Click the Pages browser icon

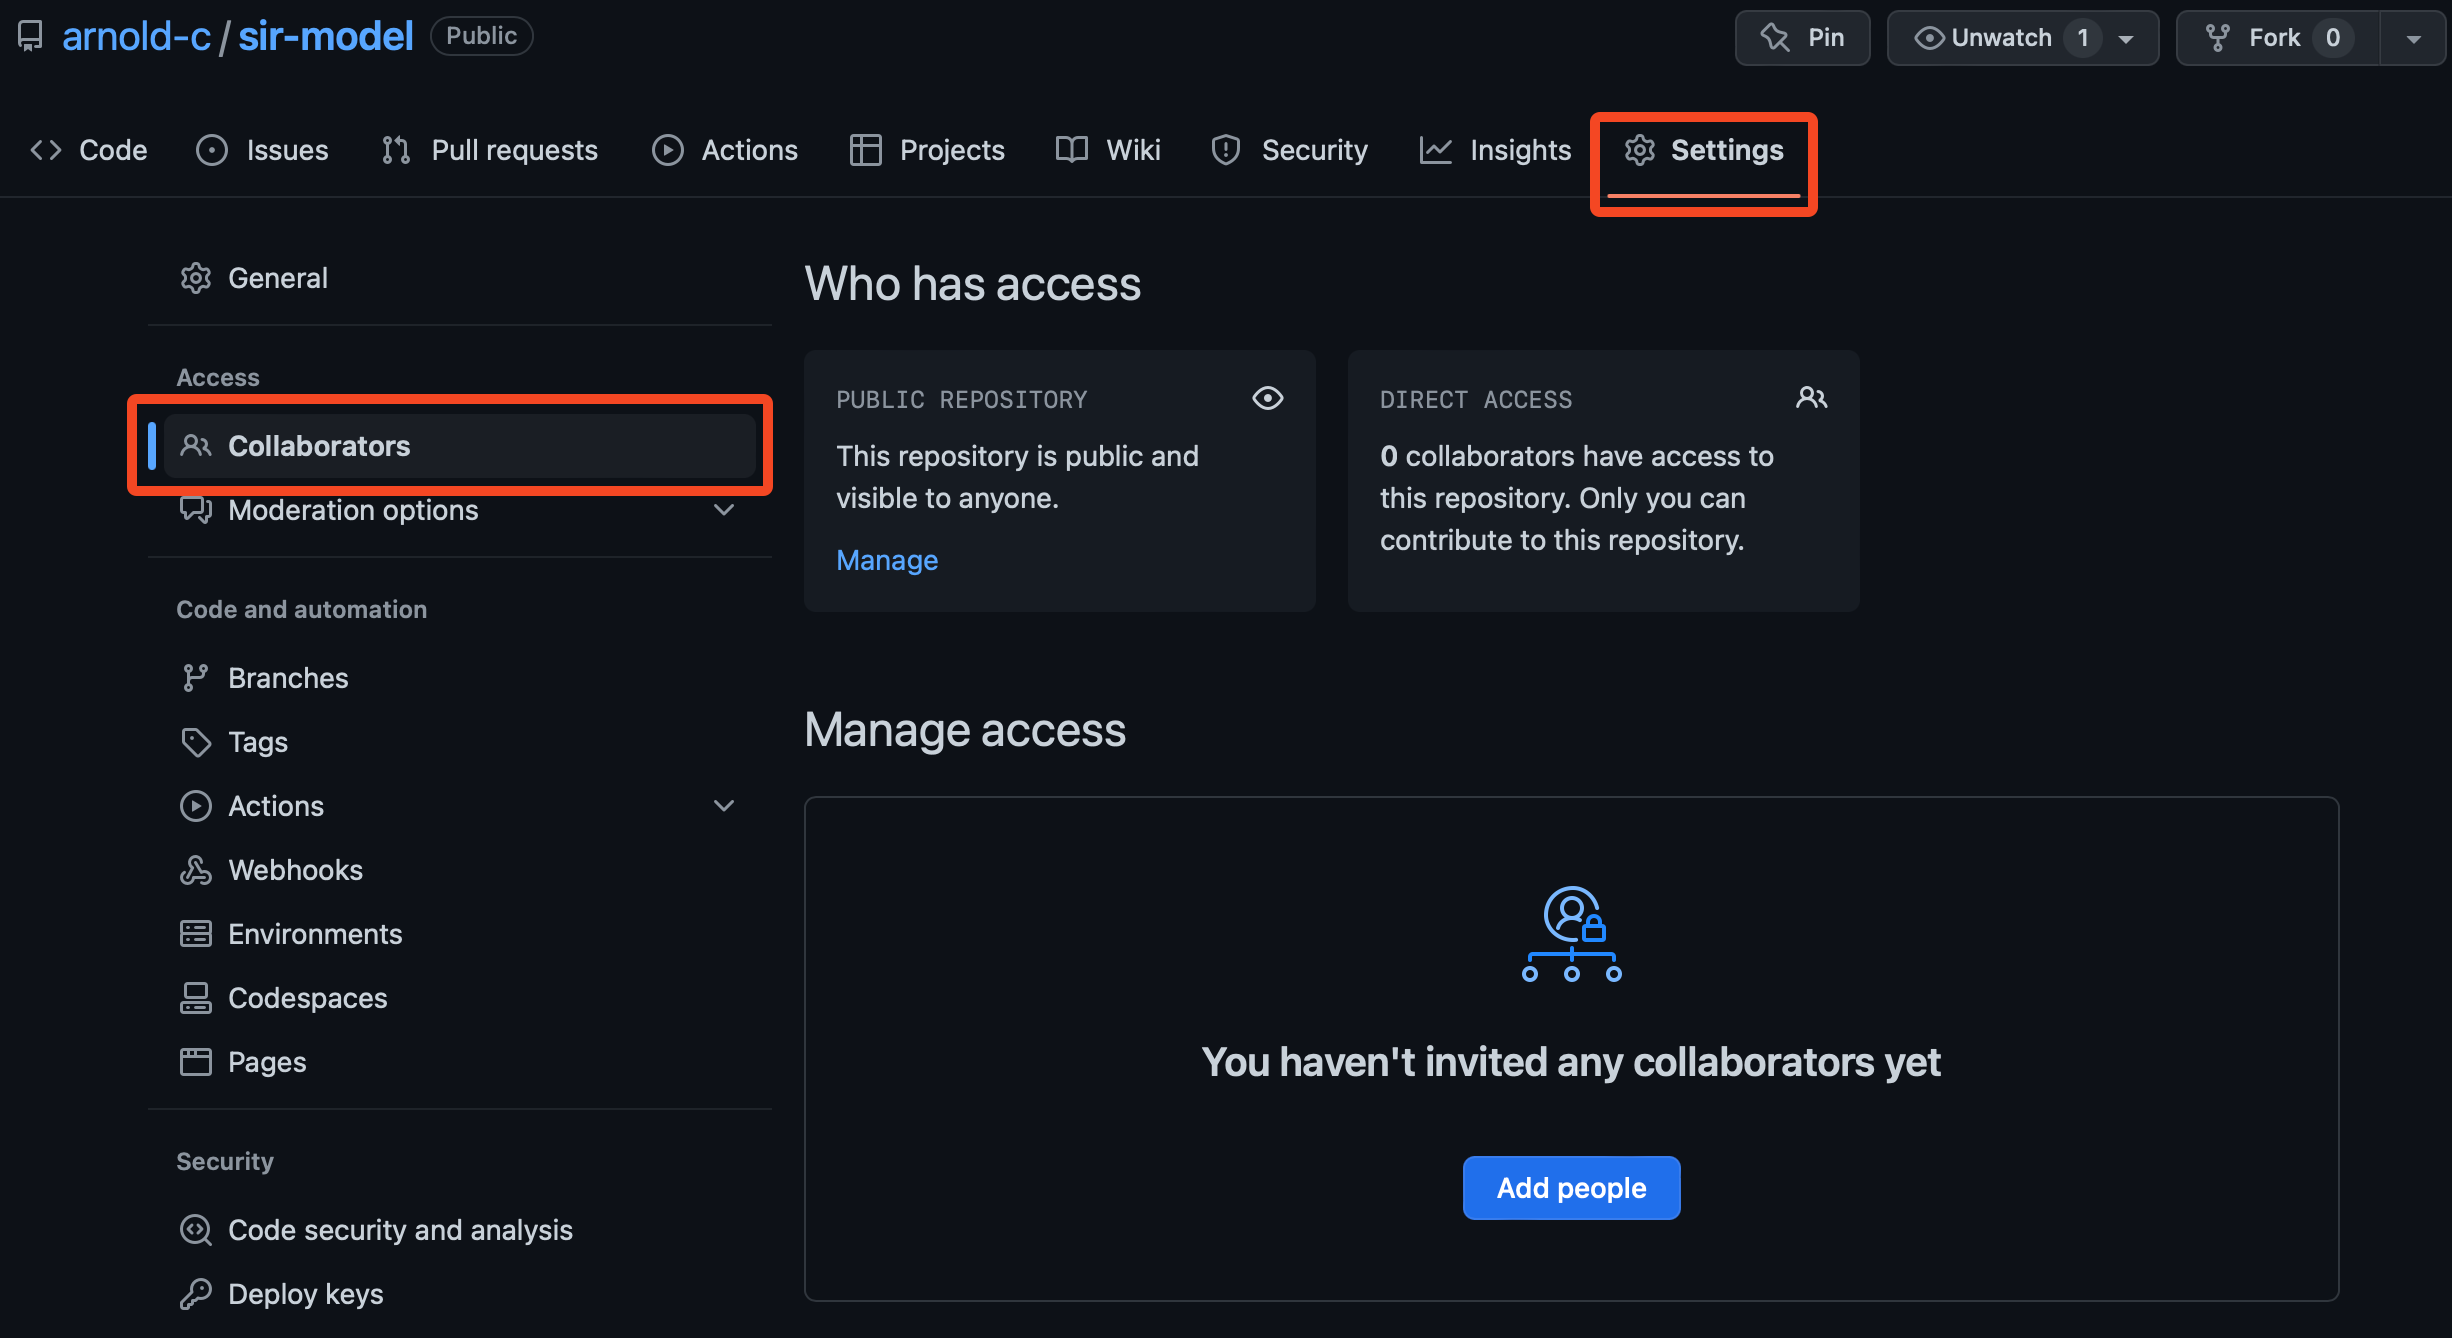point(195,1062)
